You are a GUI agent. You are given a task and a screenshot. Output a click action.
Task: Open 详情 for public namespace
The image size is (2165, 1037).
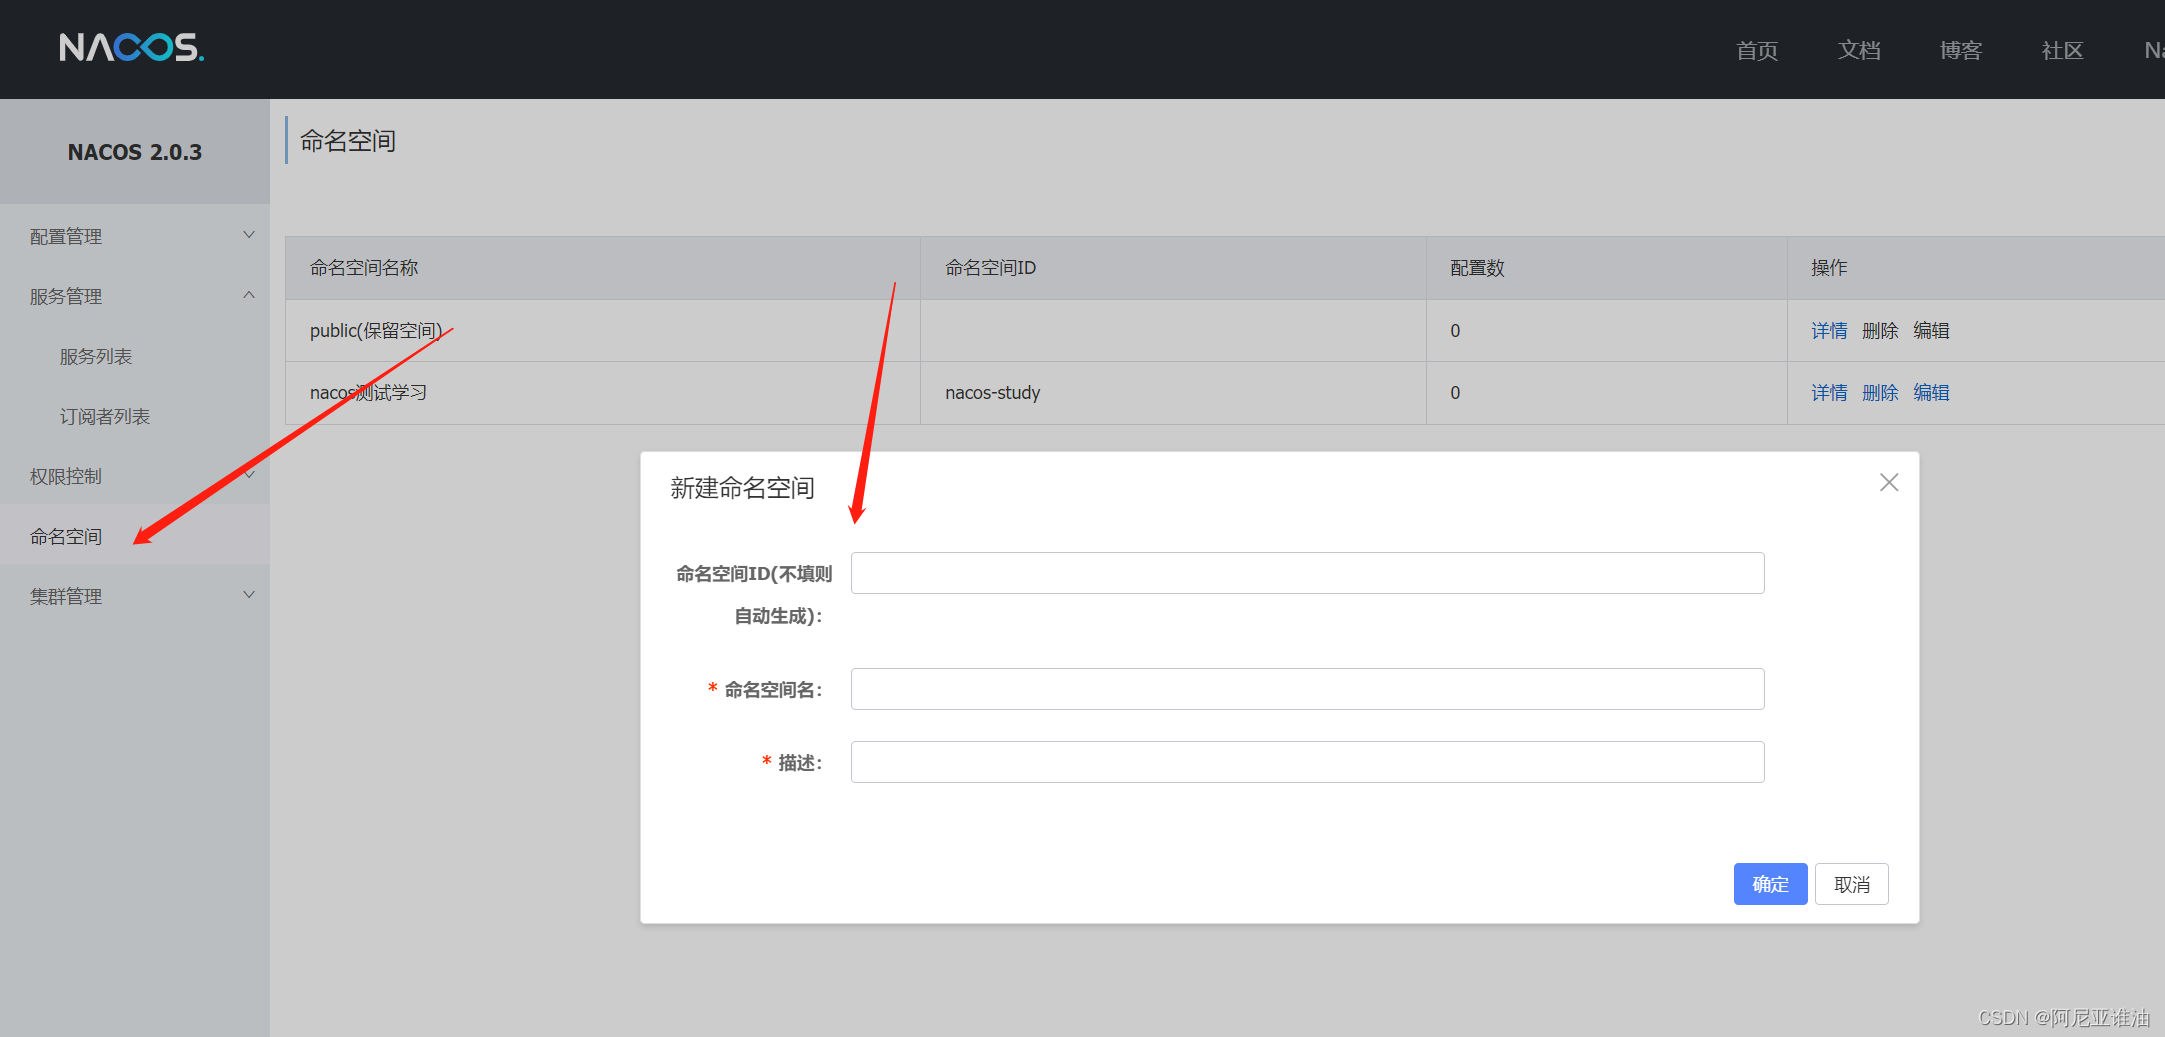1829,331
